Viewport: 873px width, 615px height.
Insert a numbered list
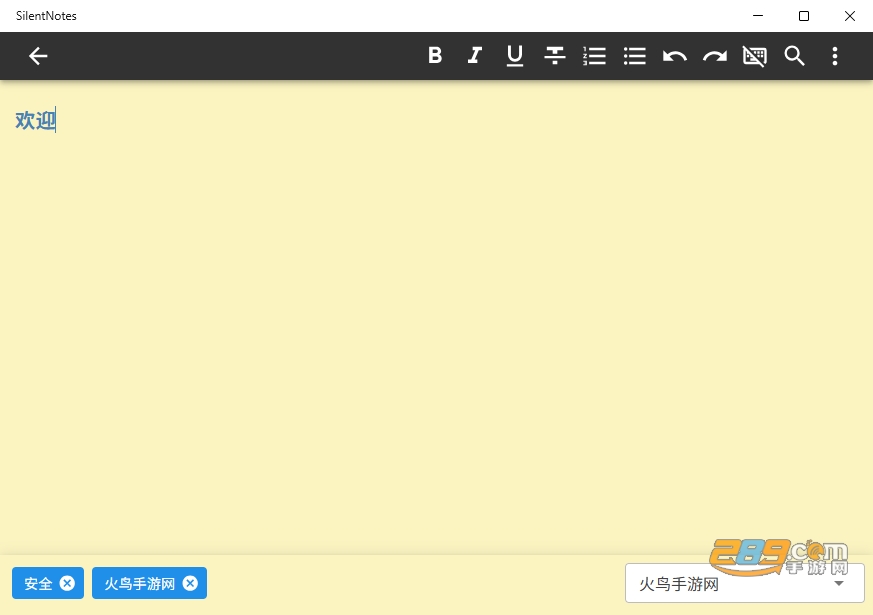[595, 56]
